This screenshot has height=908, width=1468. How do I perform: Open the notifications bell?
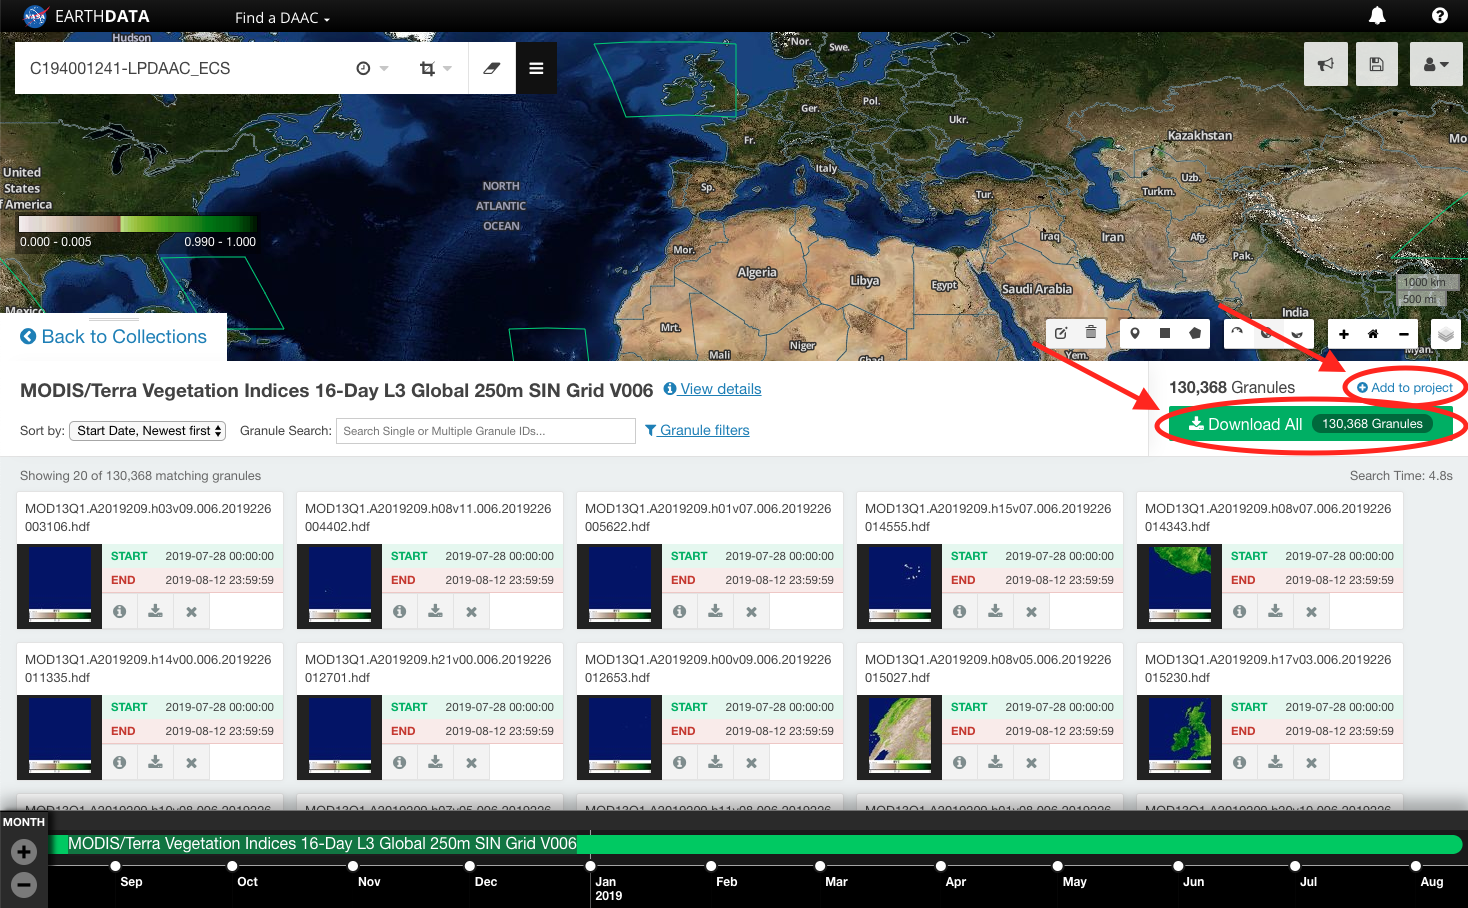(1377, 15)
